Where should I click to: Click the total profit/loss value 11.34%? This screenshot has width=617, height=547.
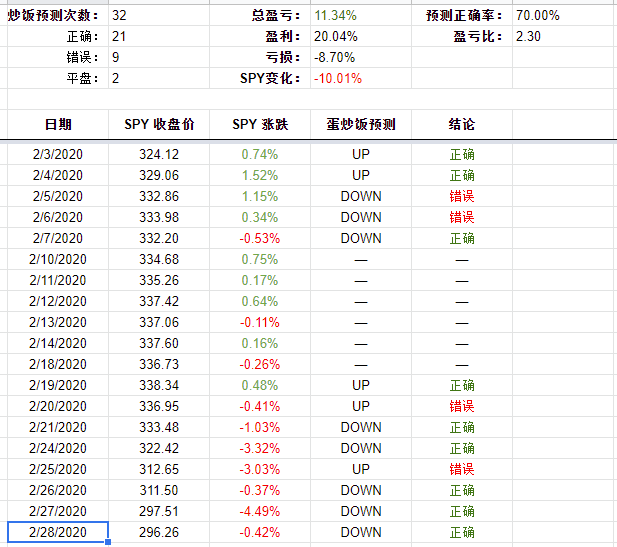coord(361,15)
